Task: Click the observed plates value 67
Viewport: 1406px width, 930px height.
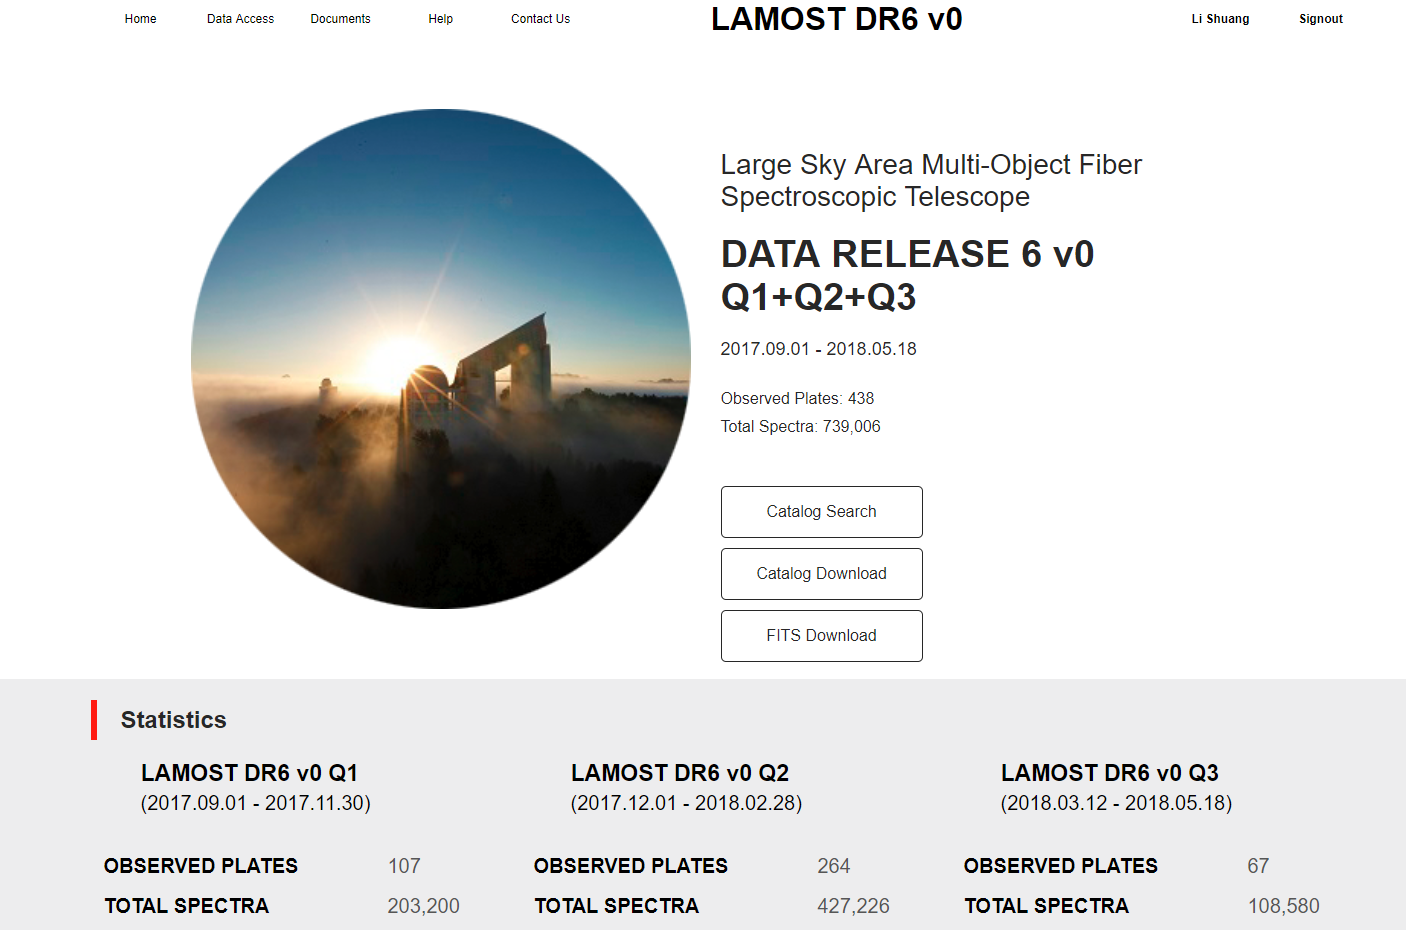Action: [x=1258, y=866]
